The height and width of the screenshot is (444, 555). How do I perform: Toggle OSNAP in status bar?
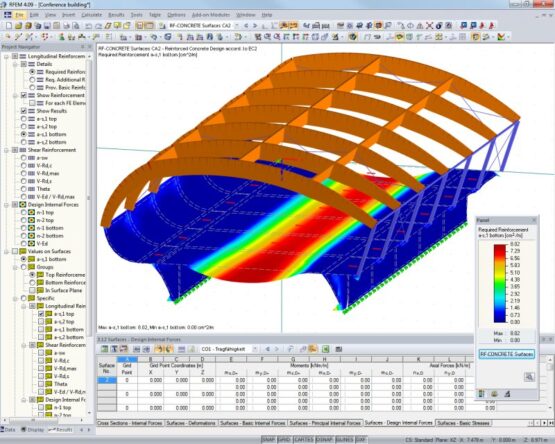pos(324,440)
